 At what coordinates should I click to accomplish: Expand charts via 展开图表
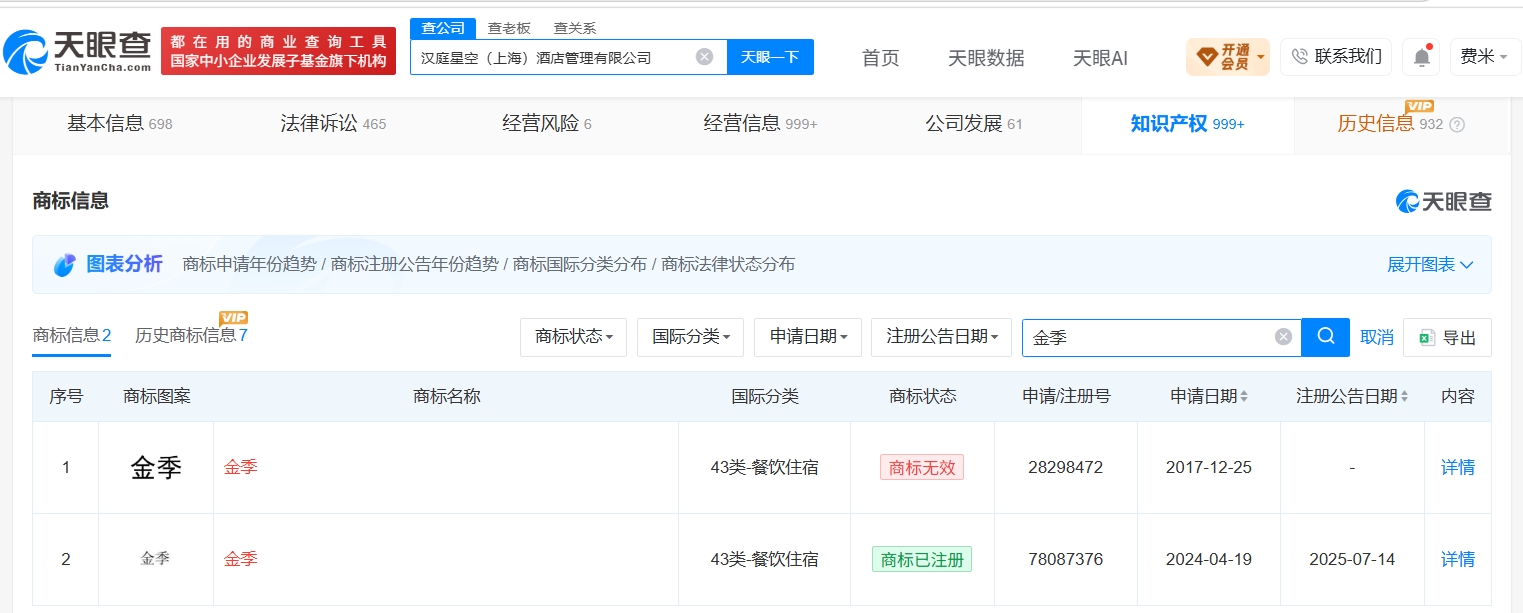point(1430,265)
